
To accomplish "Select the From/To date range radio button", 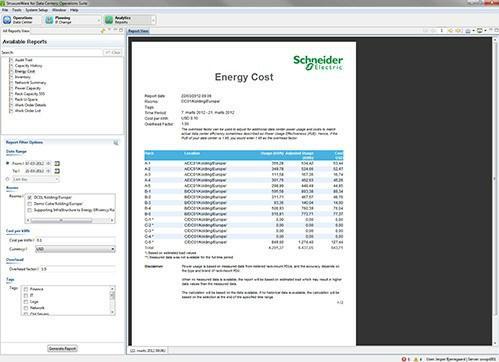I will pos(7,163).
